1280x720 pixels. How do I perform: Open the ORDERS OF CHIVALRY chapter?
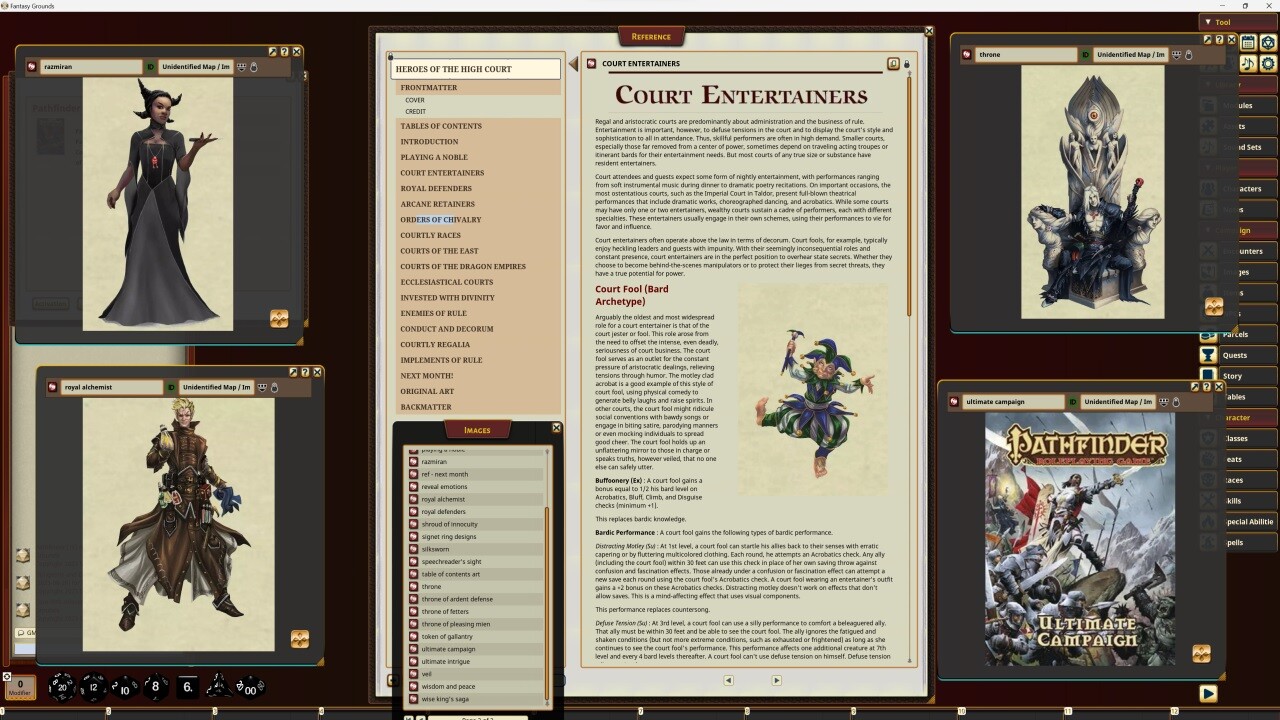pyautogui.click(x=440, y=219)
